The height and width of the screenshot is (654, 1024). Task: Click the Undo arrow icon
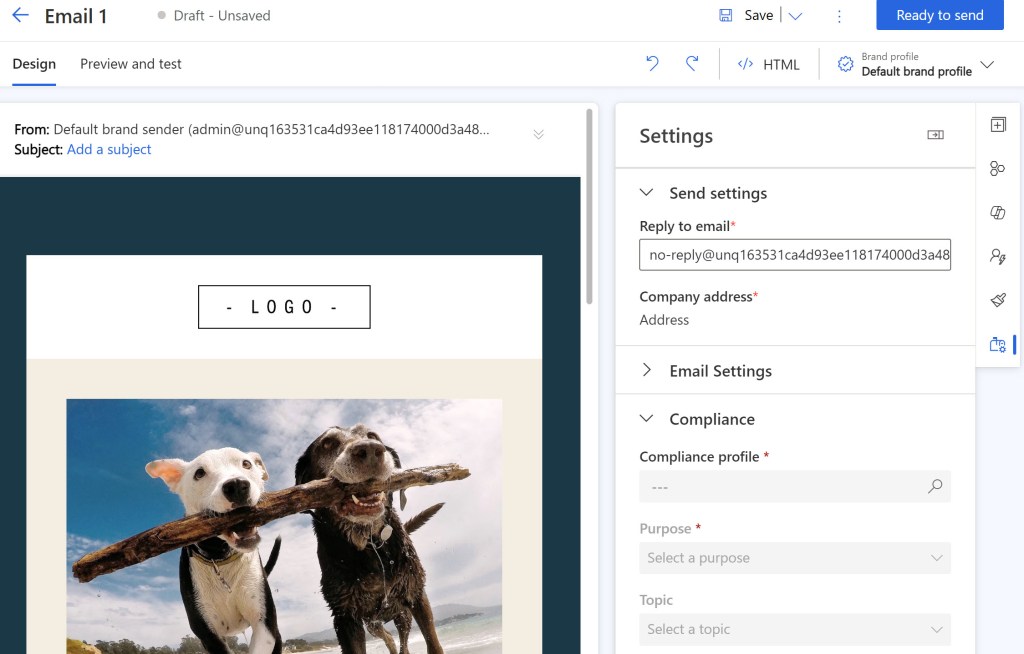point(652,63)
